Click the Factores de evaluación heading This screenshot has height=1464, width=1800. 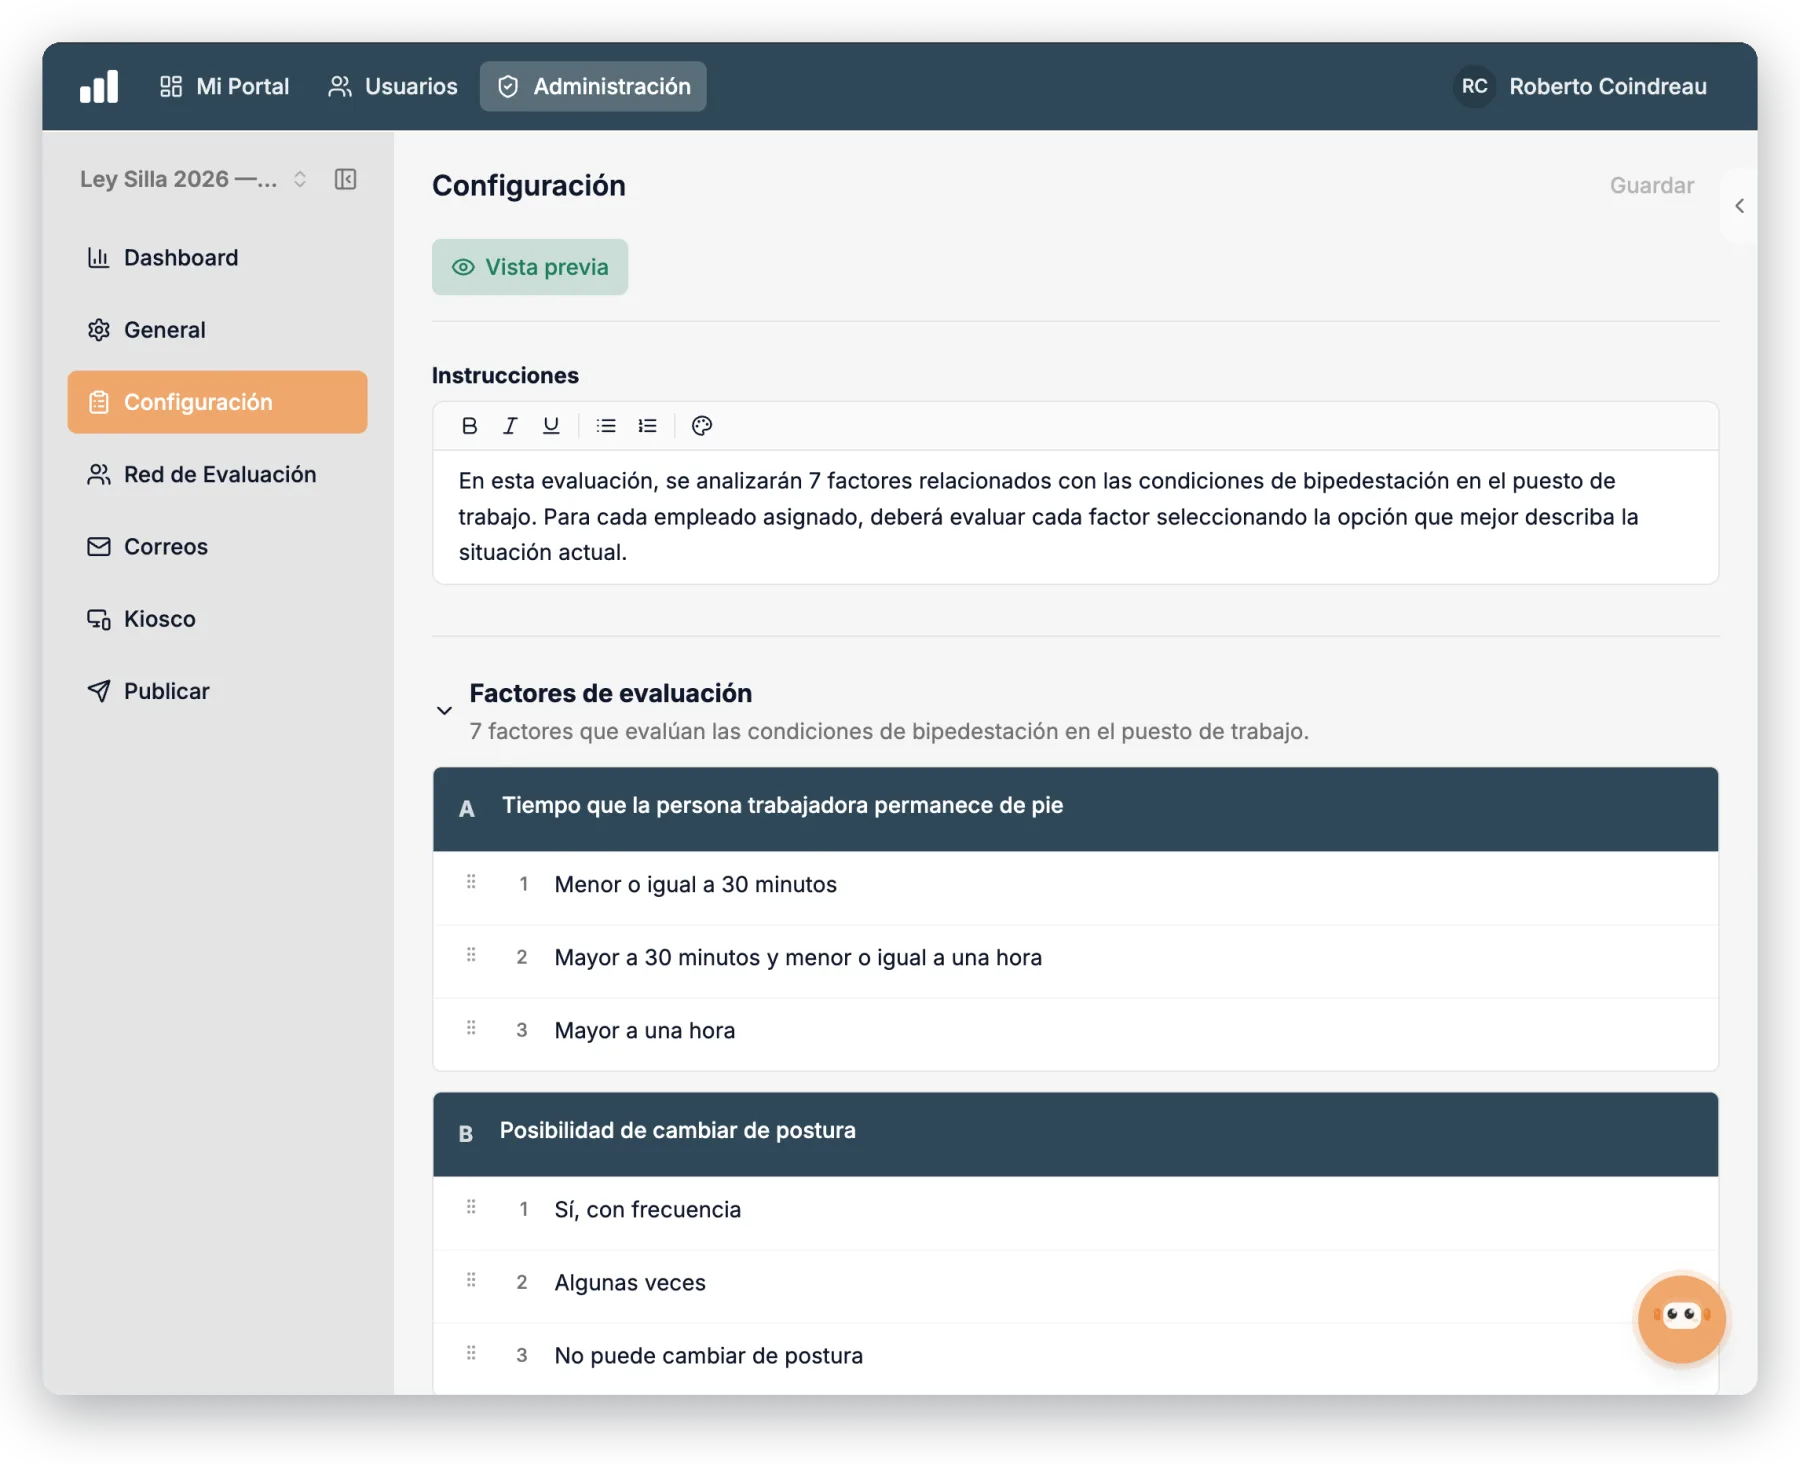coord(611,693)
